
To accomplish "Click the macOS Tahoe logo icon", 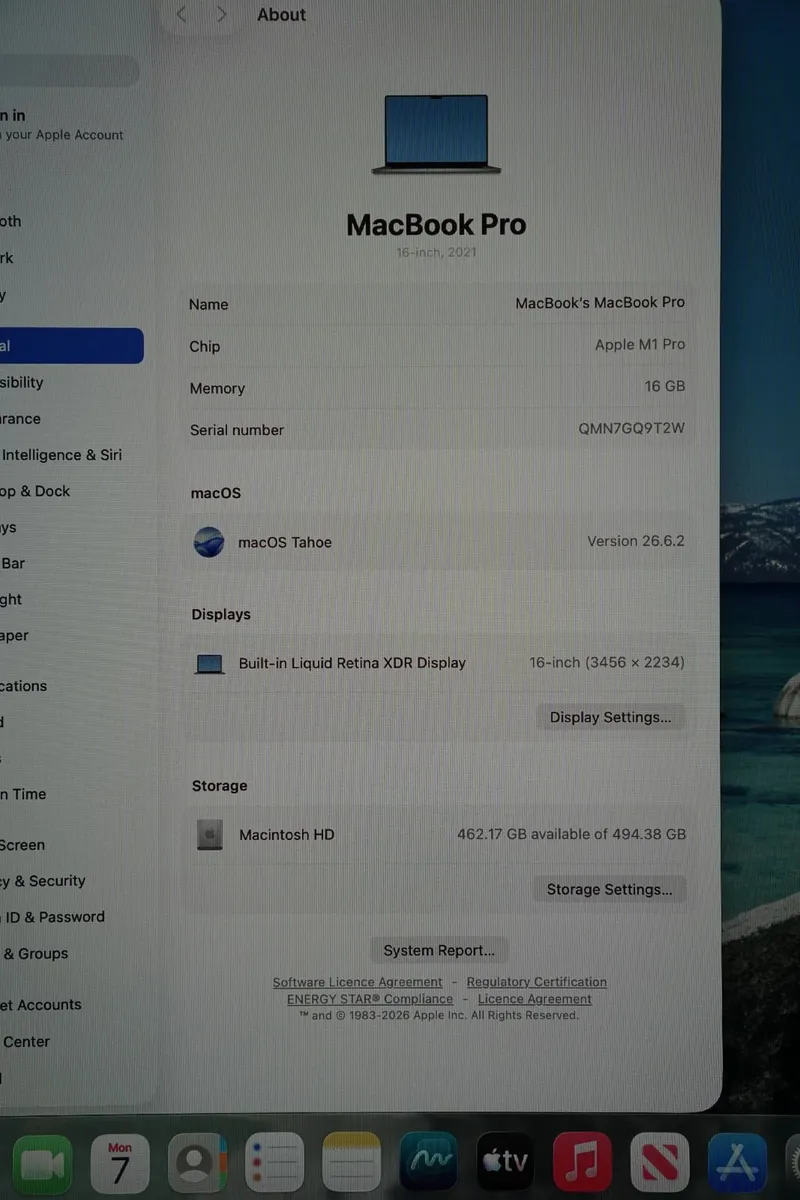I will click(209, 542).
